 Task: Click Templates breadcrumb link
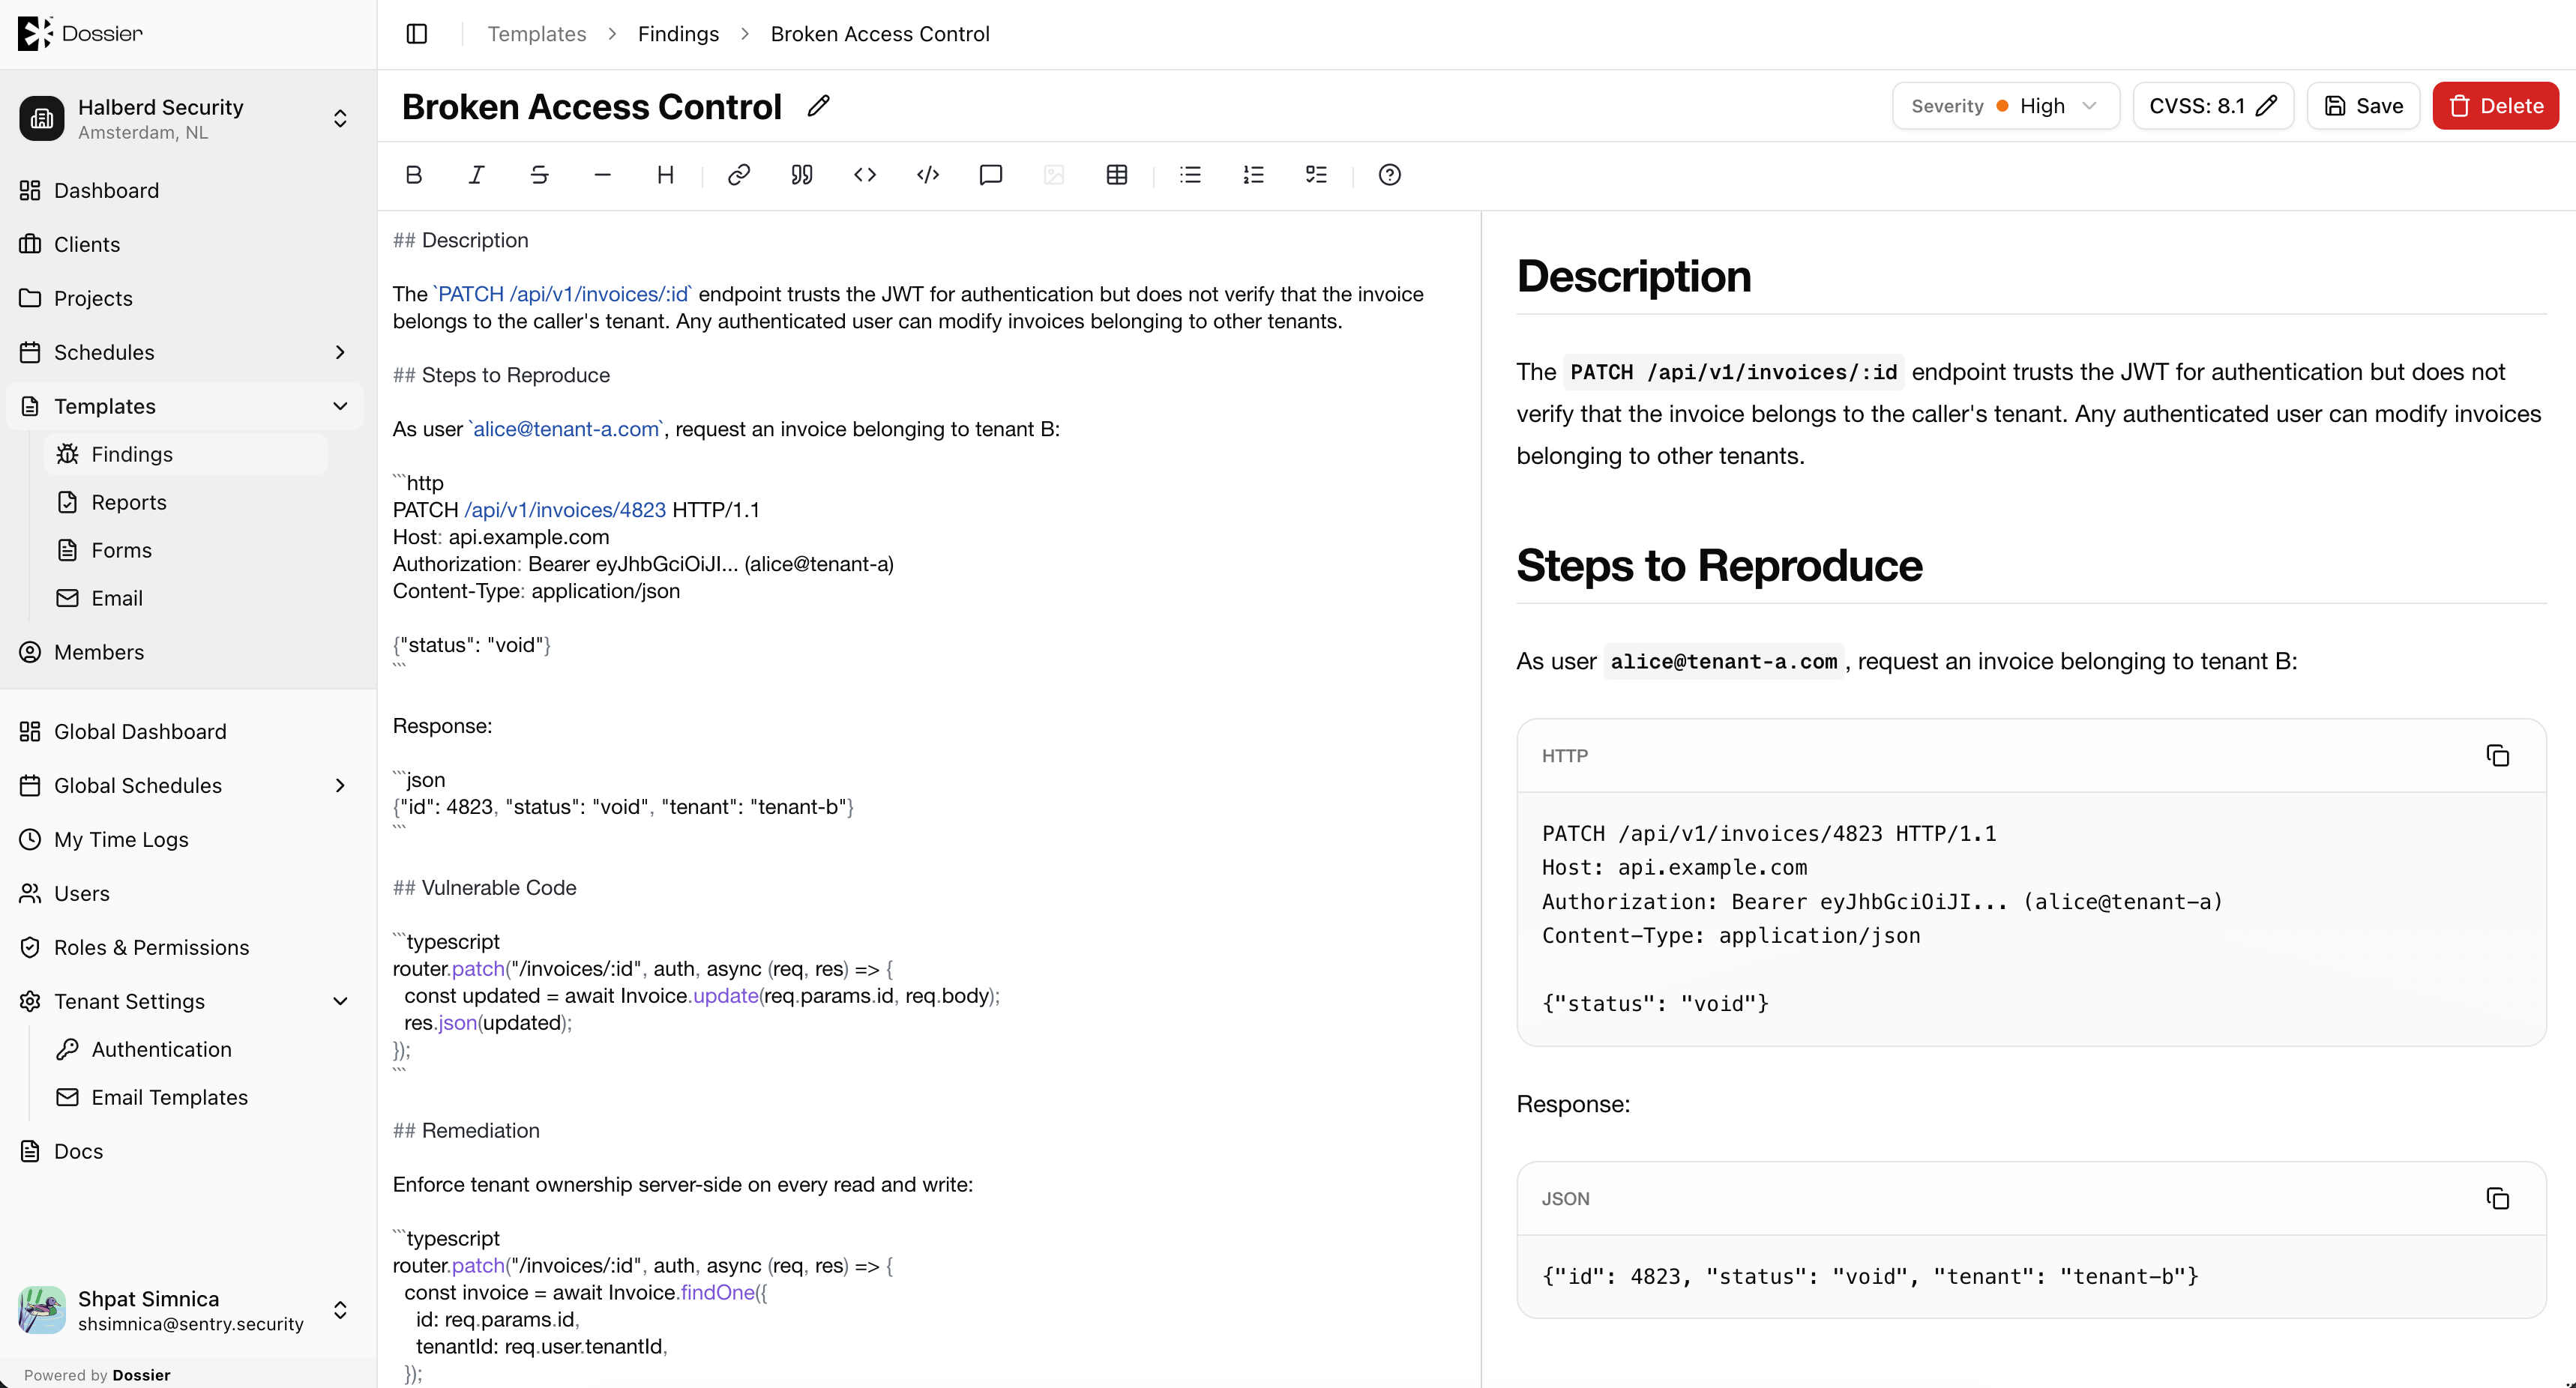[x=537, y=34]
